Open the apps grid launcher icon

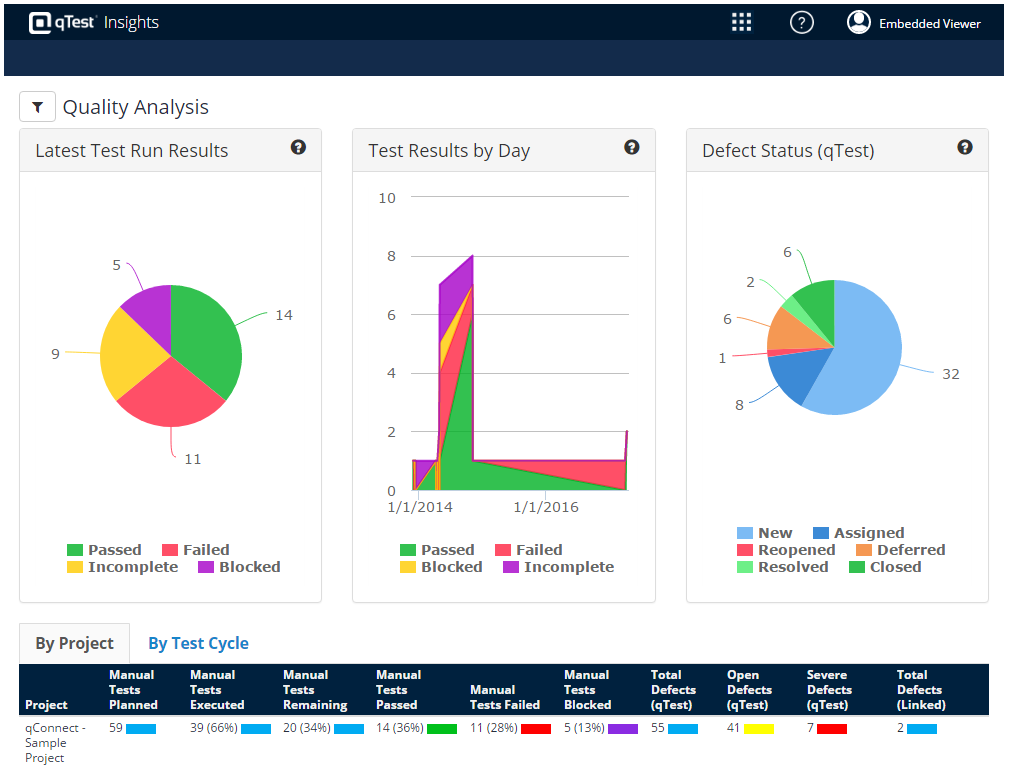tap(741, 22)
